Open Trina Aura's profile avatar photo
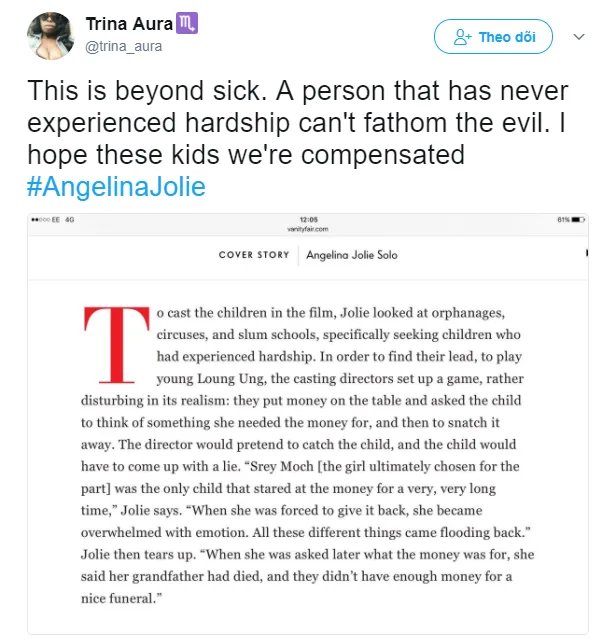 51,36
